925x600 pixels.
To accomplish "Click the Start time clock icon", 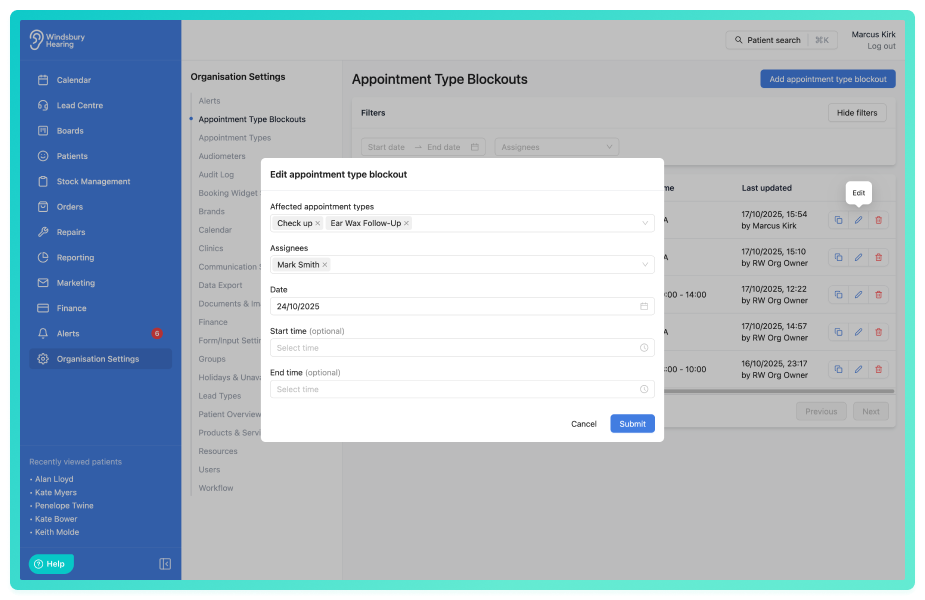I will [644, 348].
